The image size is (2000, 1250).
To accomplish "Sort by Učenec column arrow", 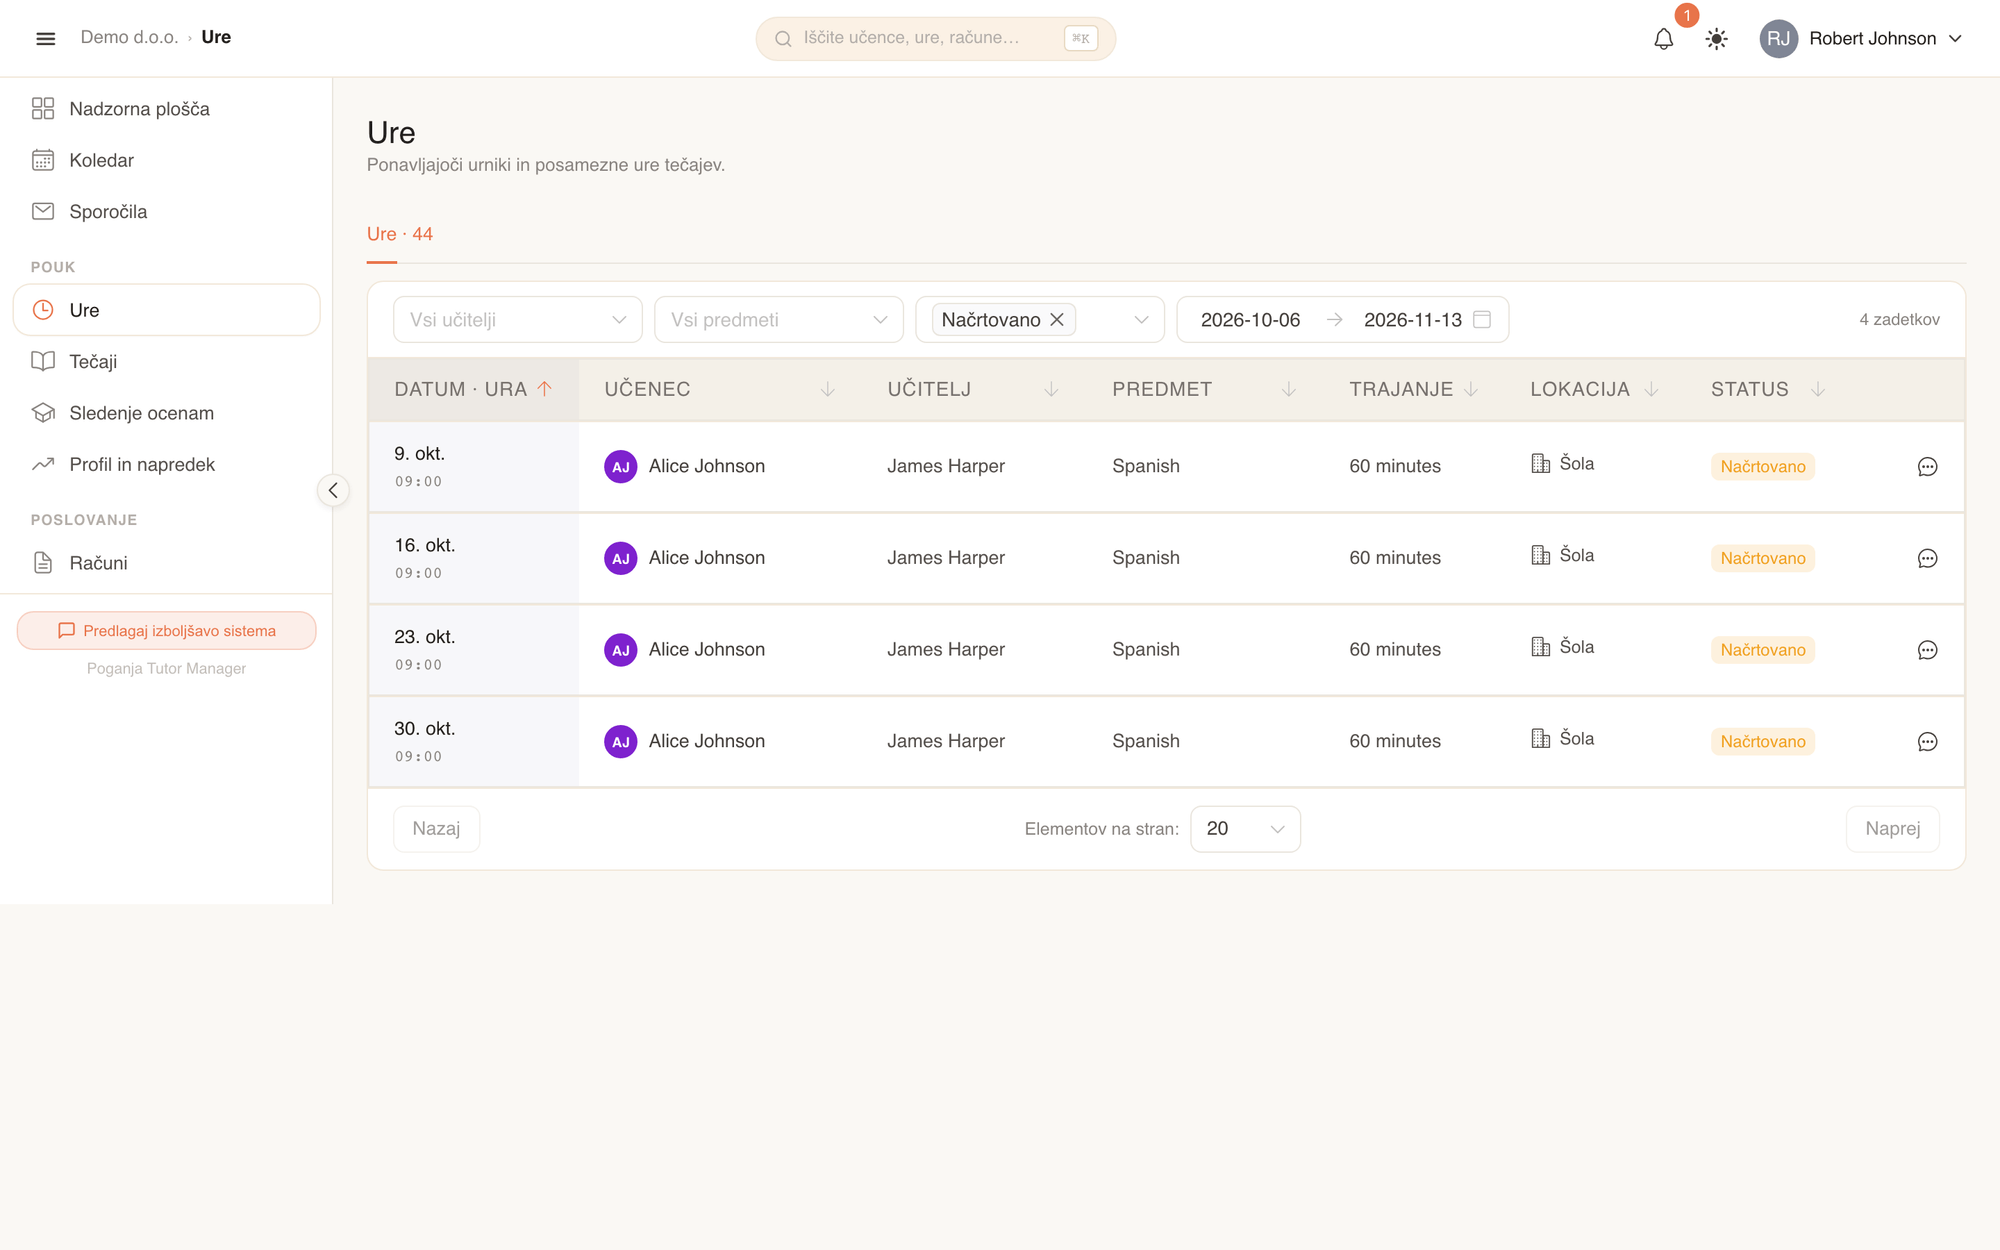I will click(827, 389).
